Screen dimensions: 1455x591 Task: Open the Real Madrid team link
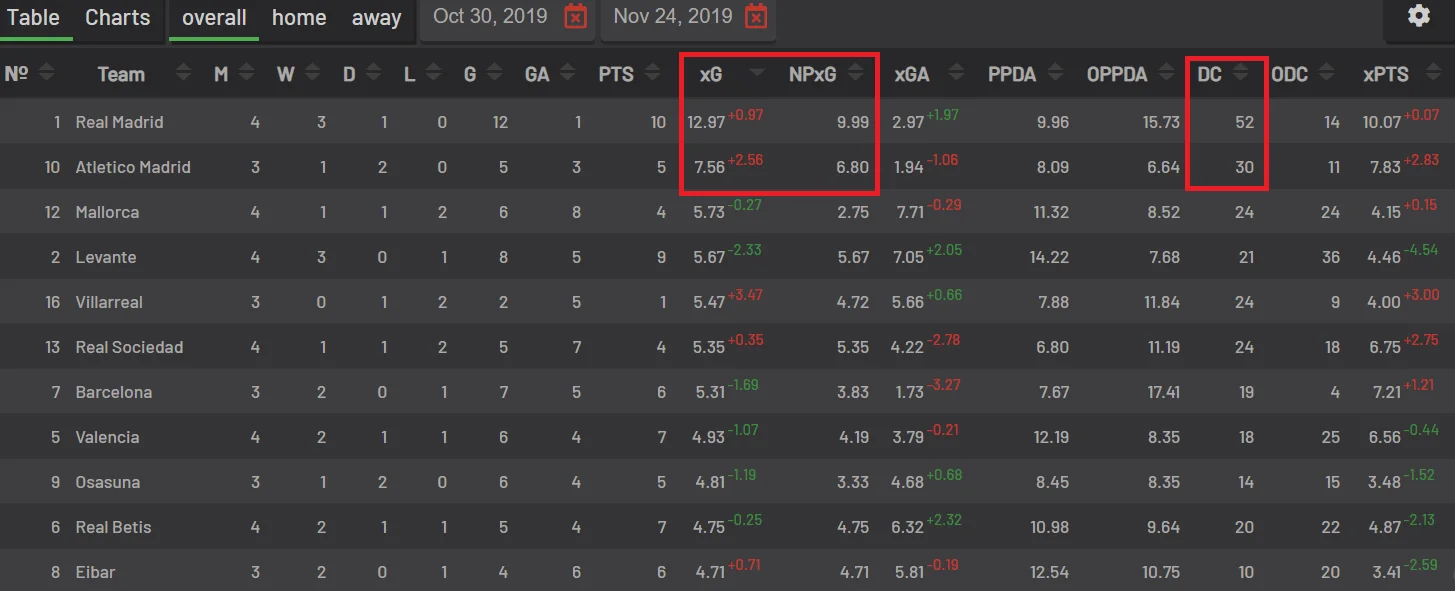(x=119, y=122)
